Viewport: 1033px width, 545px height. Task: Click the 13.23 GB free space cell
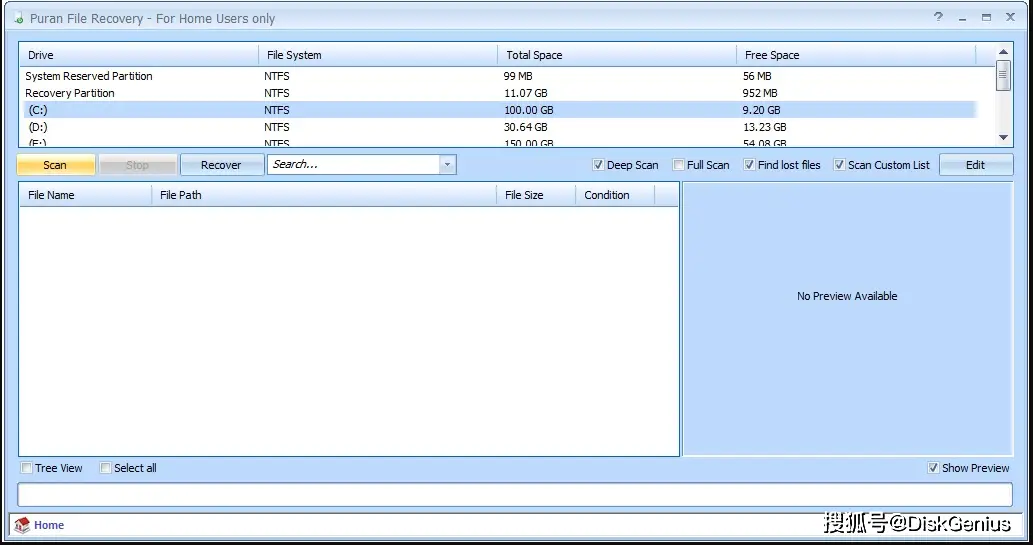(764, 127)
